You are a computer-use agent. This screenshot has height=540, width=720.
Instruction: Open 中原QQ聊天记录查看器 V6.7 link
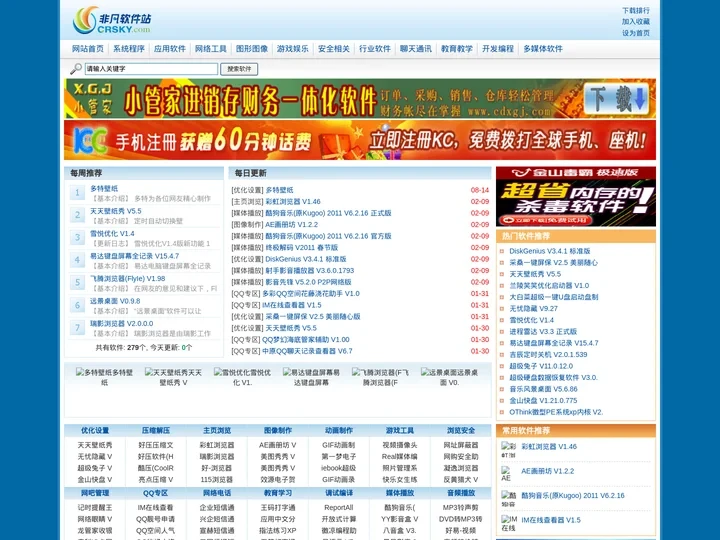[x=307, y=351]
